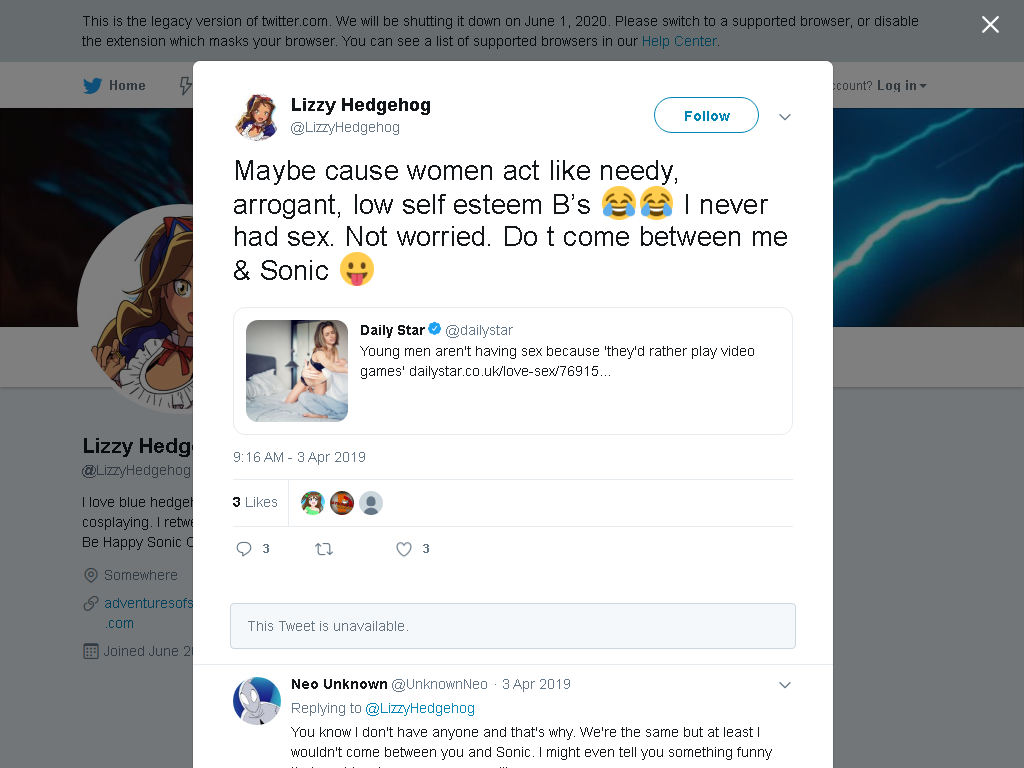Click the third liker's default avatar
Image resolution: width=1024 pixels, height=768 pixels.
(x=371, y=503)
